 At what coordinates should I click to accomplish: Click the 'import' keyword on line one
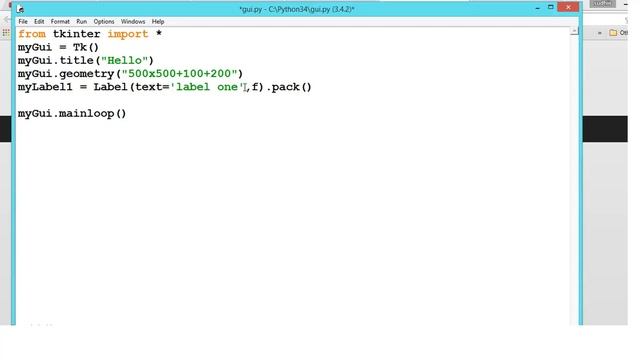coord(128,34)
